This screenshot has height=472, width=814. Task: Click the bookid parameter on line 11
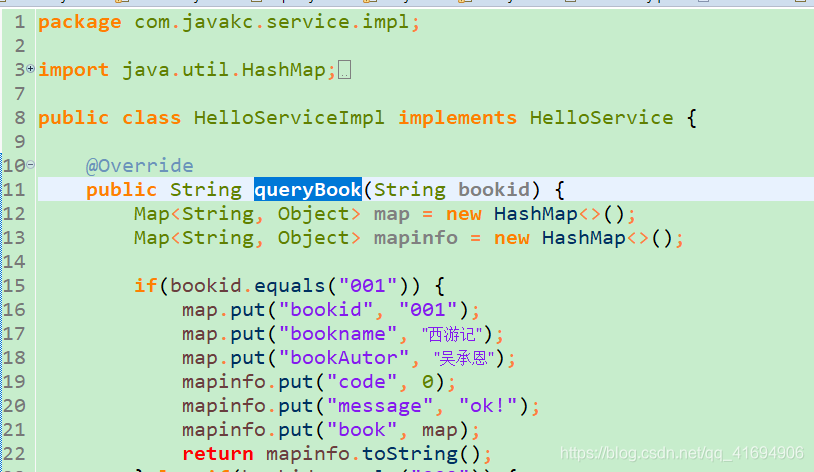point(494,190)
